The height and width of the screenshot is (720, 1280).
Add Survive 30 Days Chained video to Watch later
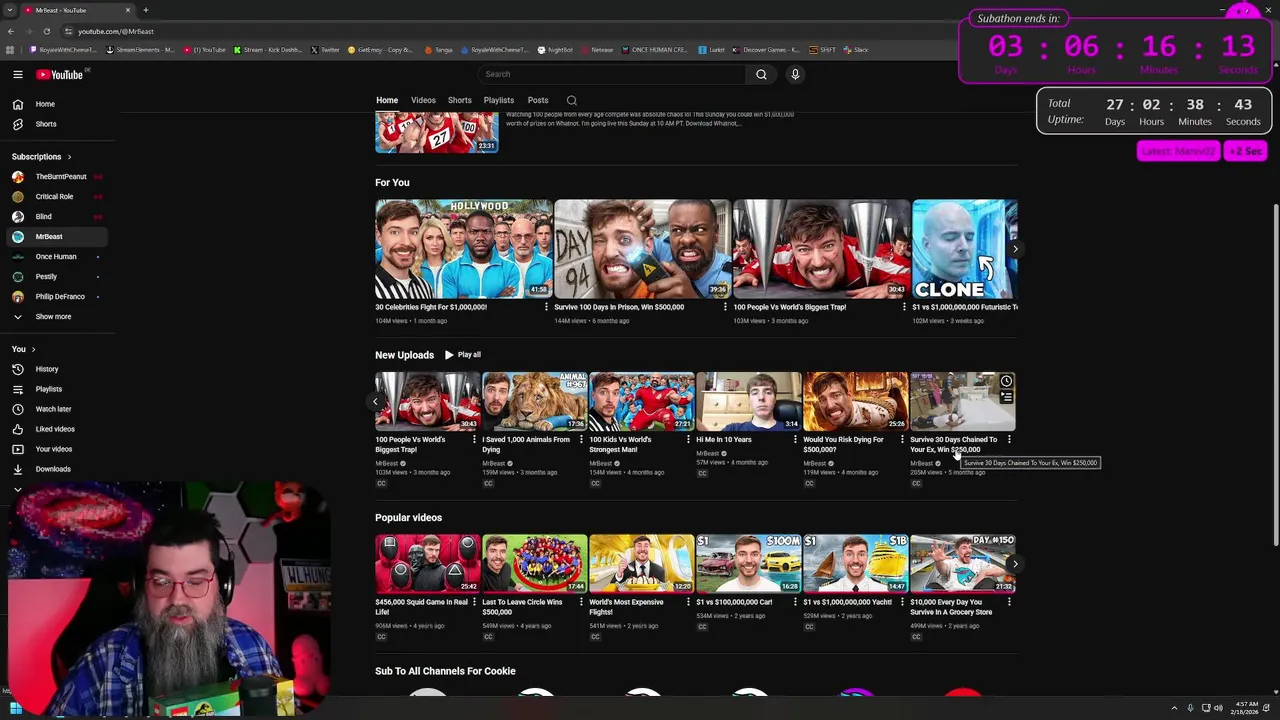pyautogui.click(x=1006, y=381)
